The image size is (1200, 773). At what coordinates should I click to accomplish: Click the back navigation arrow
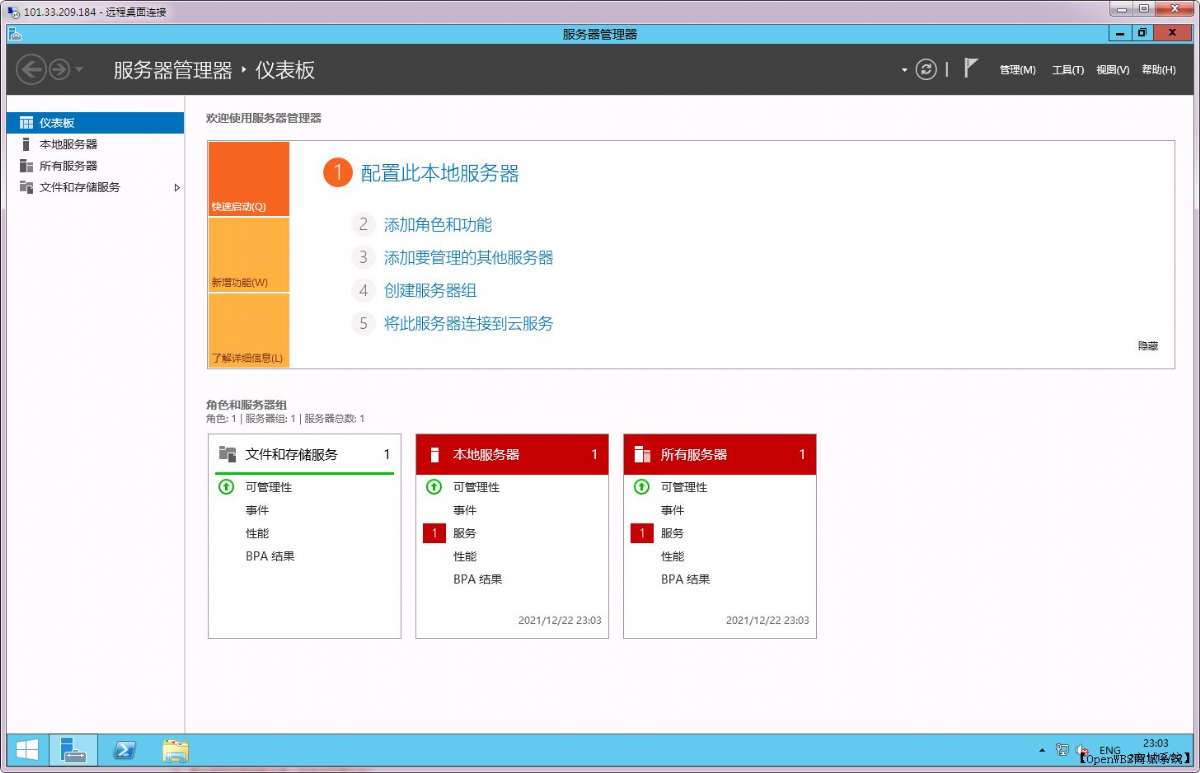29,70
